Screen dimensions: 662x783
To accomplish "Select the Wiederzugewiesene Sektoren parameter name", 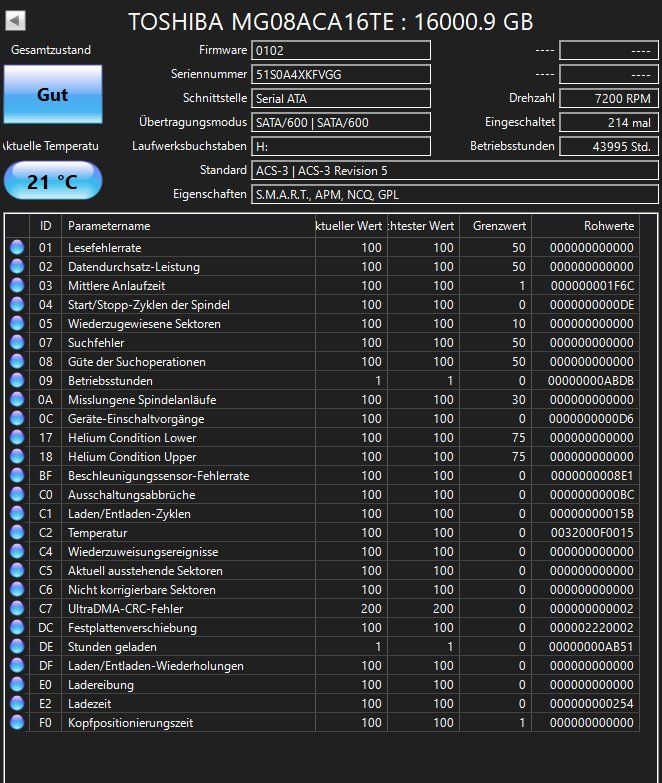I will tap(144, 324).
